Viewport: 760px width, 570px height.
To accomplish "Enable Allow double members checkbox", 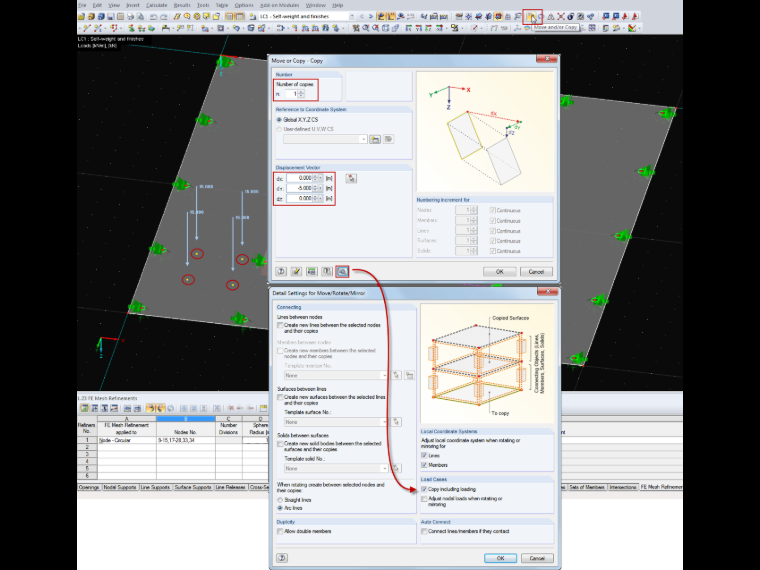I will click(x=280, y=531).
